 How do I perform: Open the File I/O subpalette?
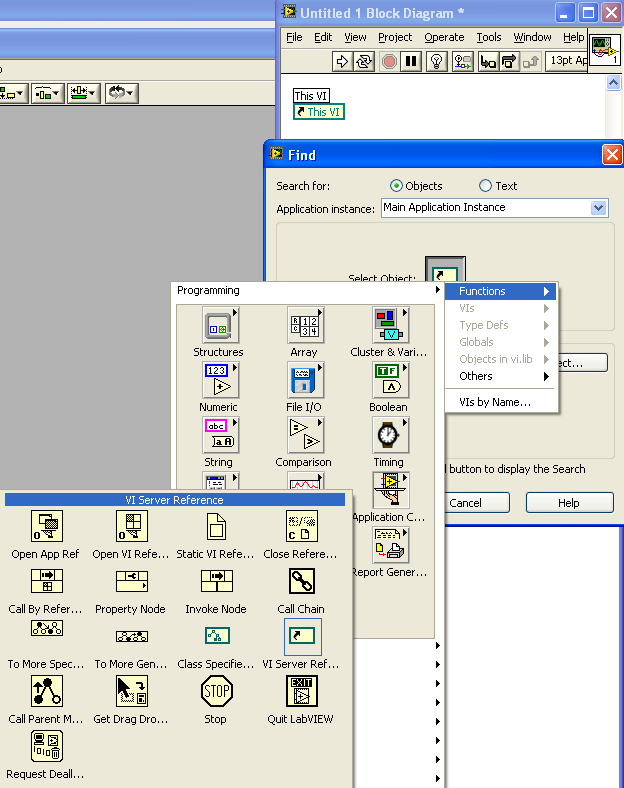click(x=305, y=380)
